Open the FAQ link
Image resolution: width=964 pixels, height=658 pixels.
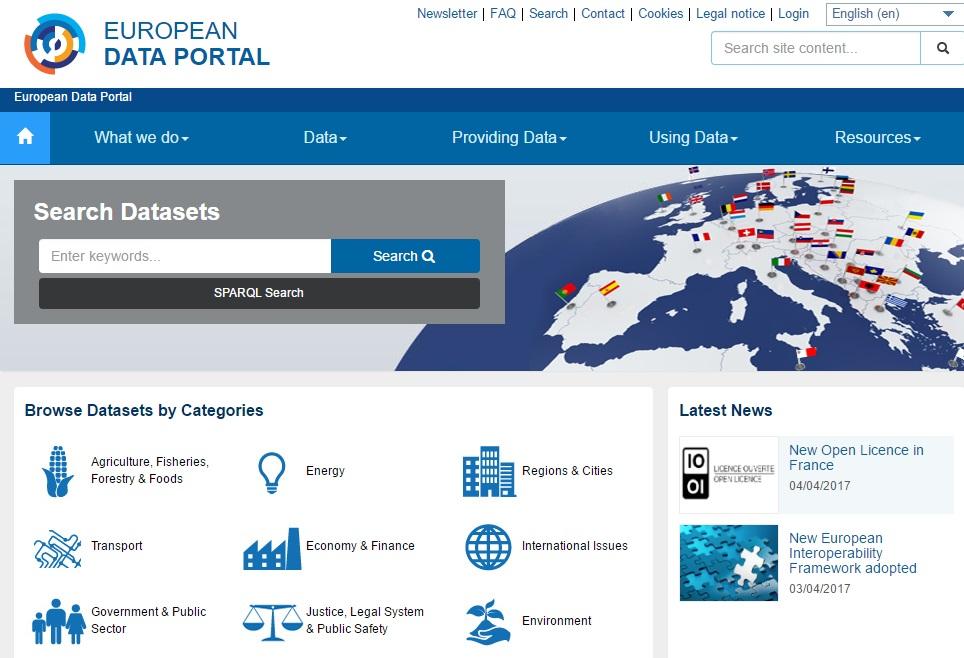503,13
